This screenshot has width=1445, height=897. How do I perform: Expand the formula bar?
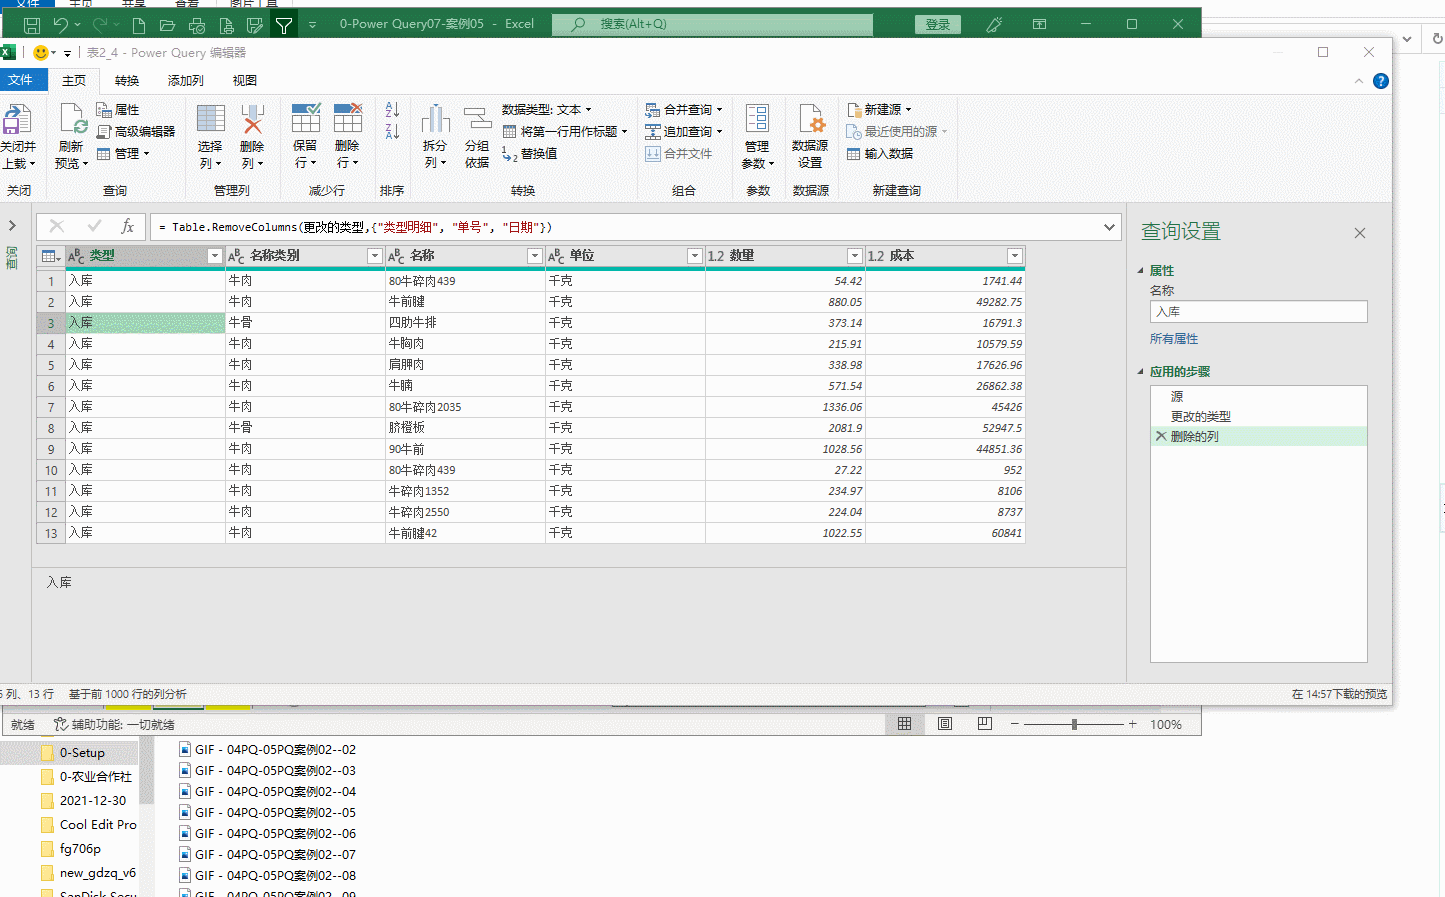click(x=1109, y=227)
